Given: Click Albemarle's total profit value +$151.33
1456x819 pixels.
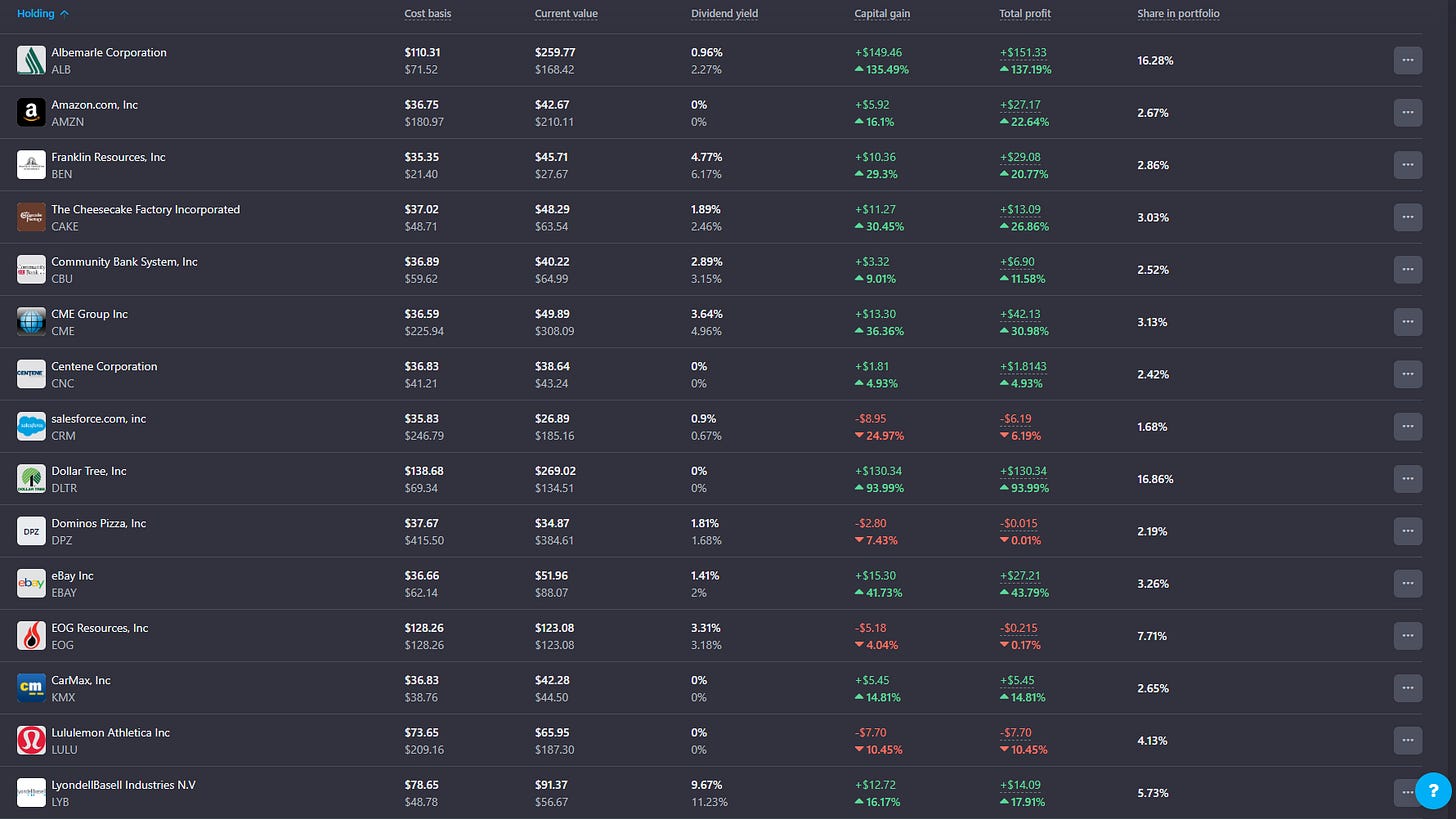Looking at the screenshot, I should [1023, 52].
